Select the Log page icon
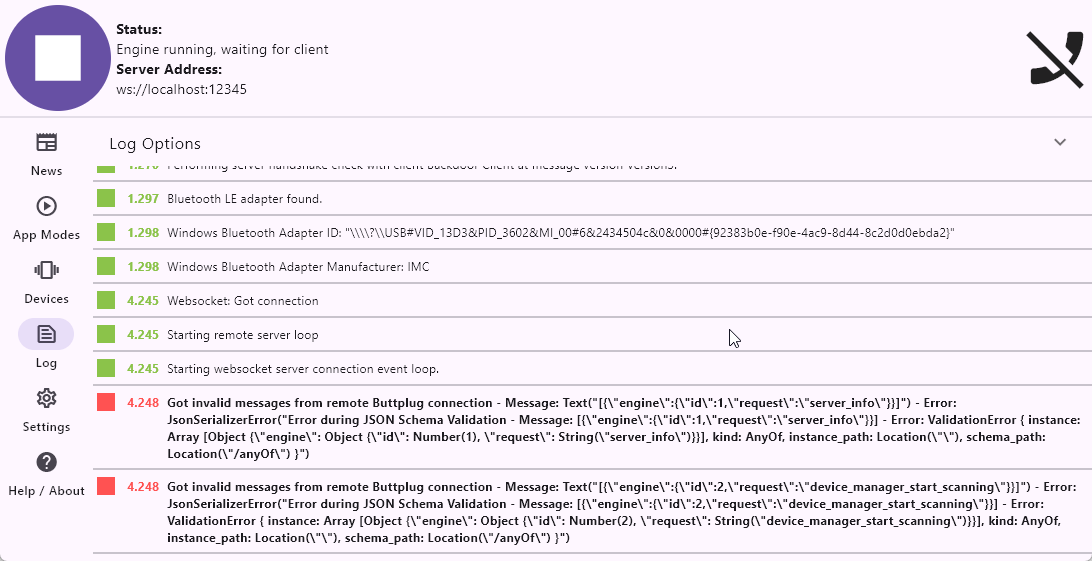 pyautogui.click(x=46, y=334)
